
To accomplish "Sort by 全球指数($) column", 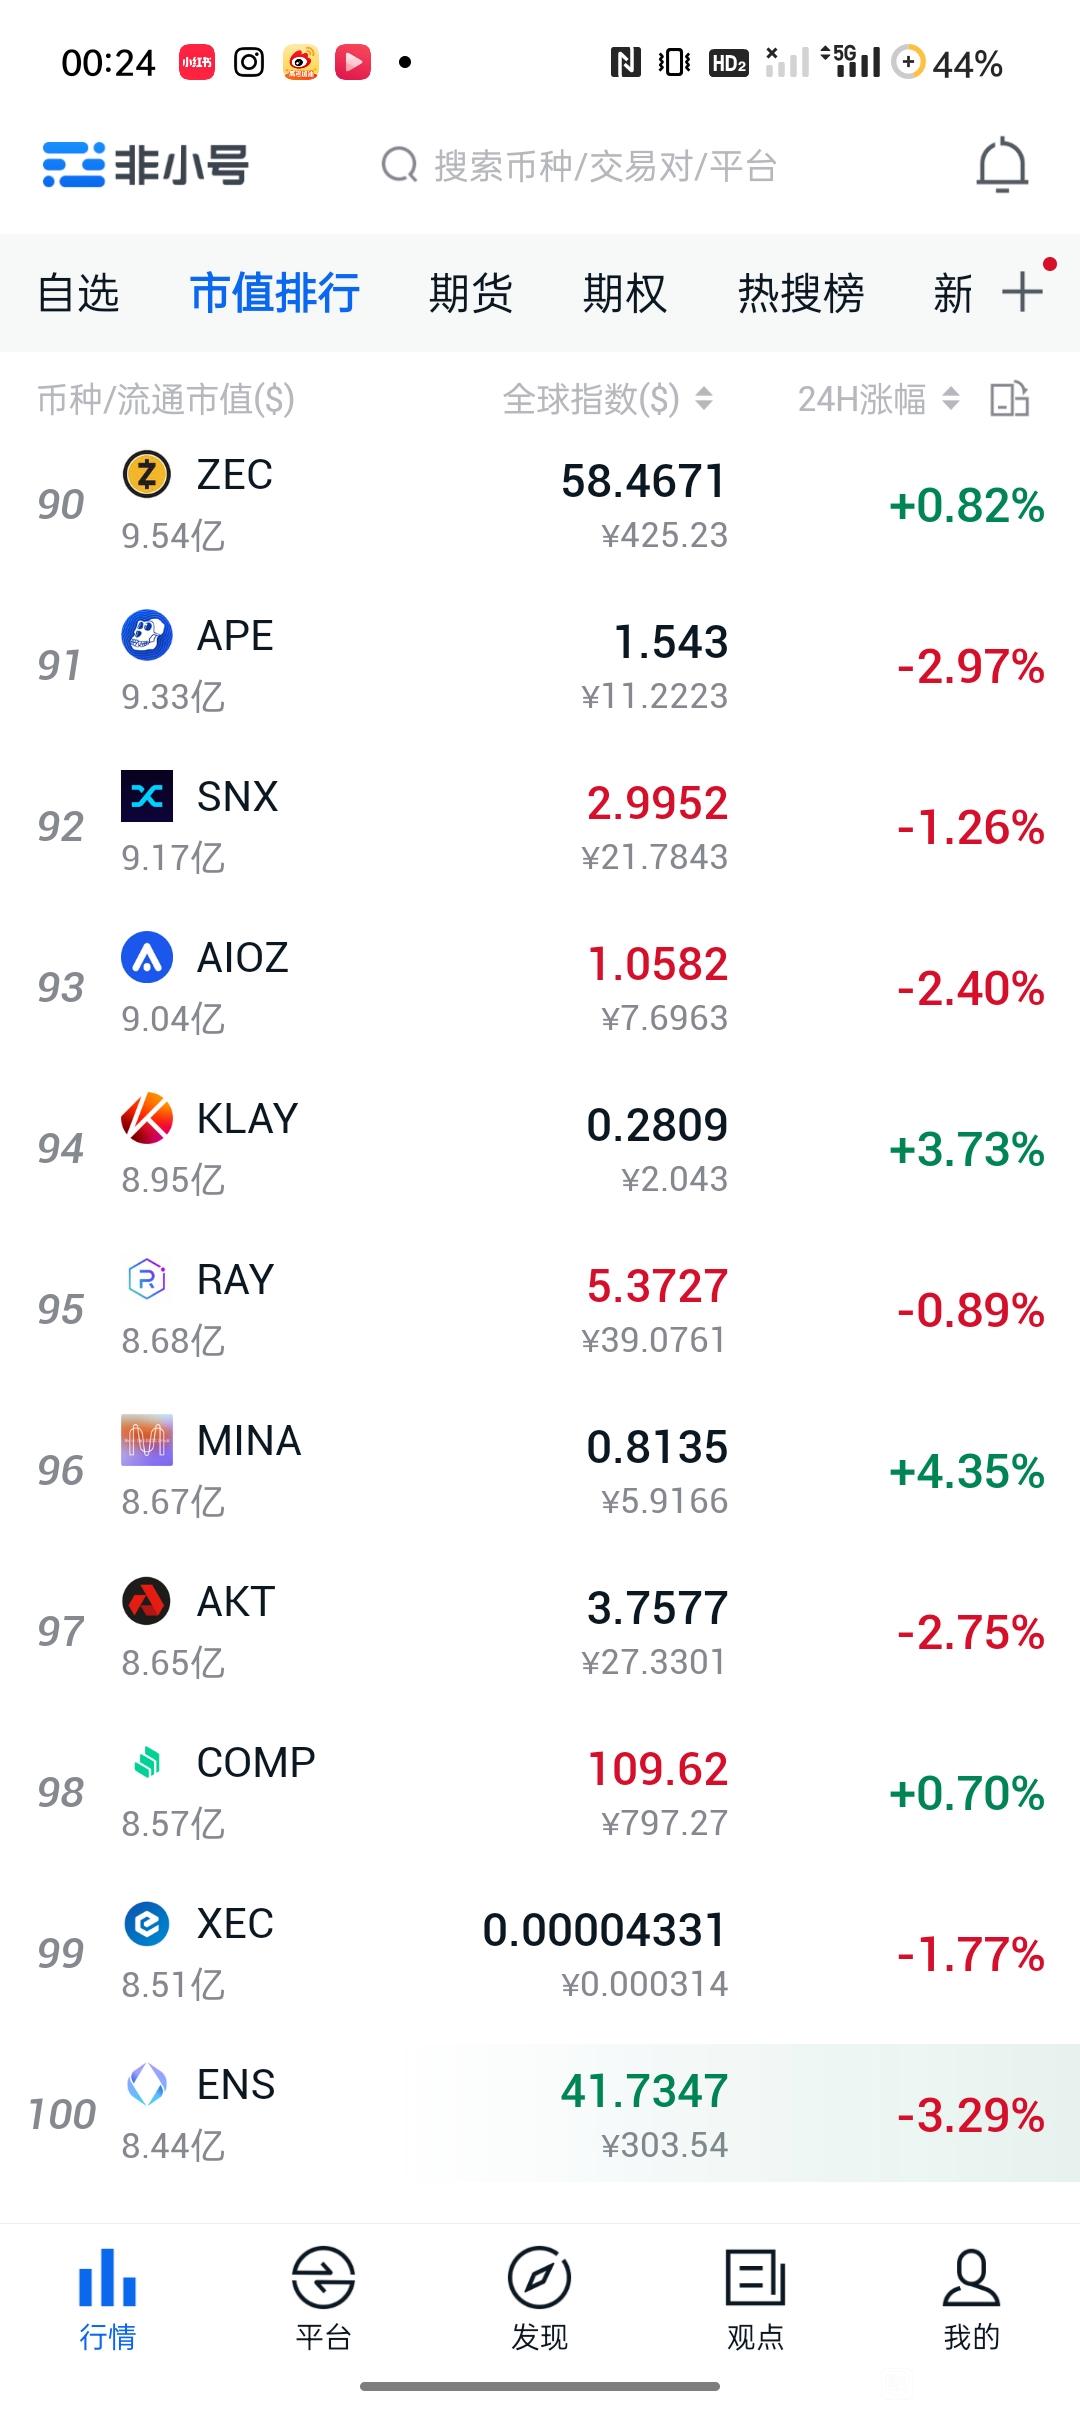I will pyautogui.click(x=607, y=399).
